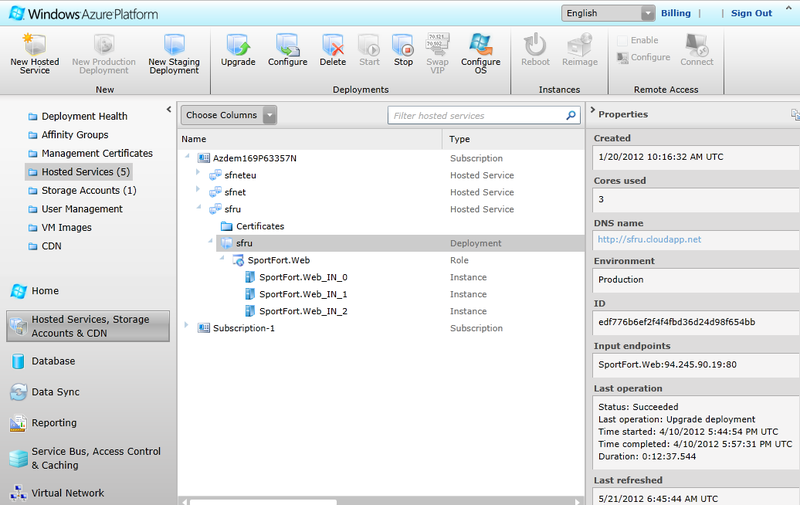Open the http://sfru.cloudapp.net DNS link
Screen dimensions: 800x505
649,239
